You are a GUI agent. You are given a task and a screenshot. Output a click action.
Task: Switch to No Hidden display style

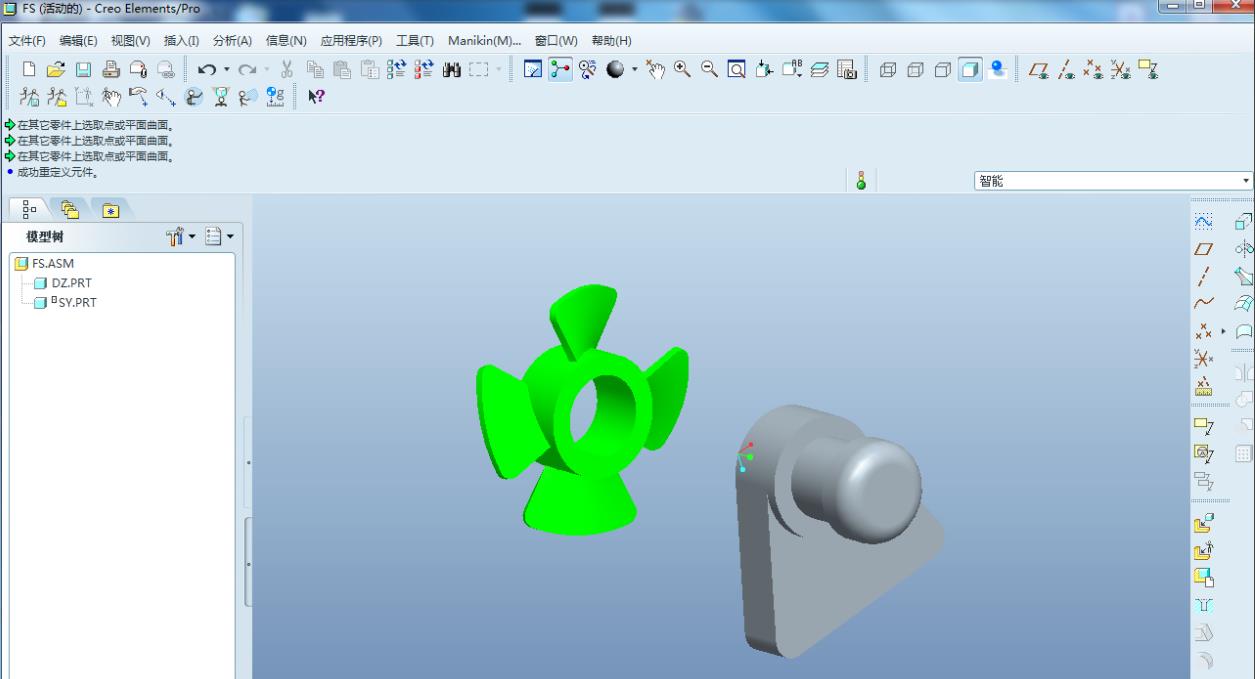(942, 70)
